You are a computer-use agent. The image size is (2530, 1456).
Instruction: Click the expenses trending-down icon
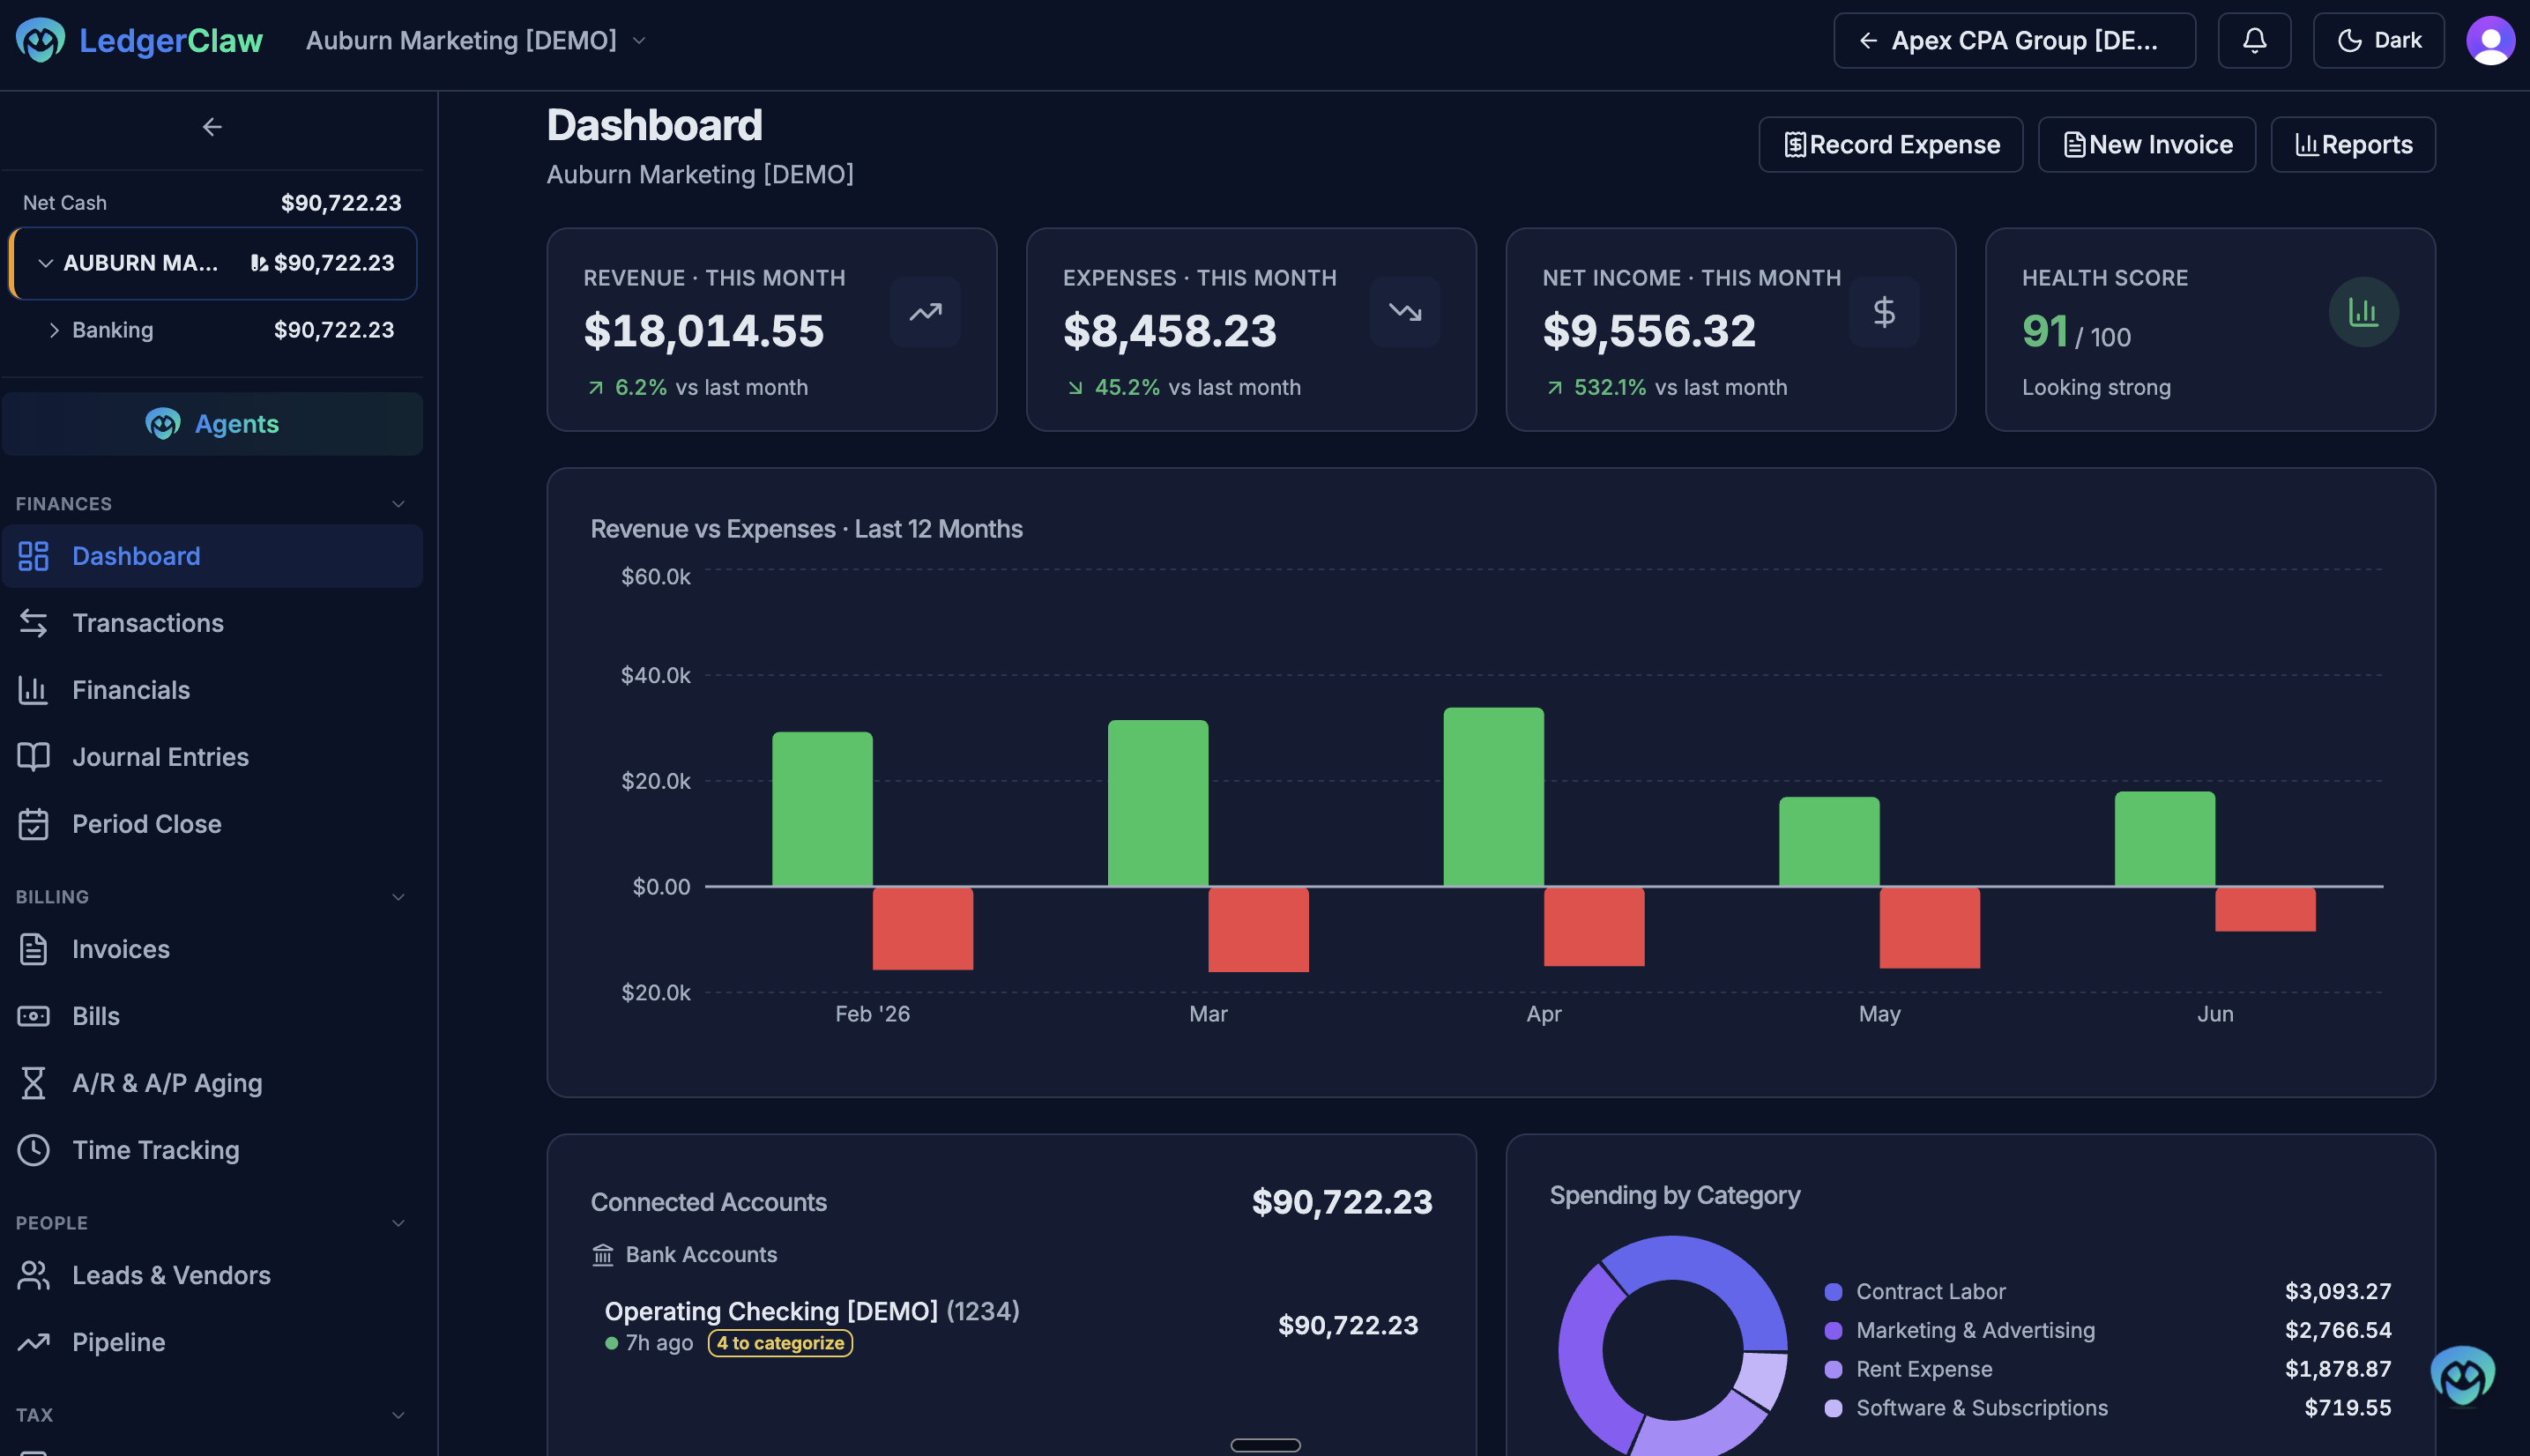point(1405,312)
